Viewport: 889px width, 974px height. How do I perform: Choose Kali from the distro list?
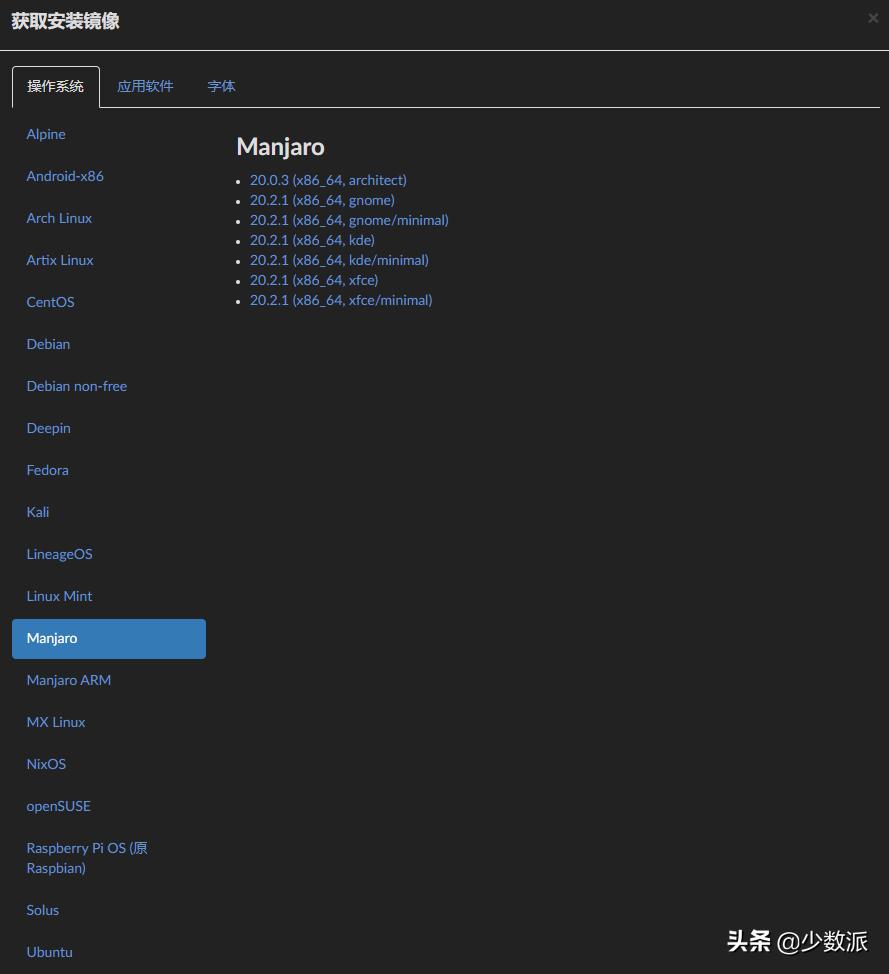38,512
